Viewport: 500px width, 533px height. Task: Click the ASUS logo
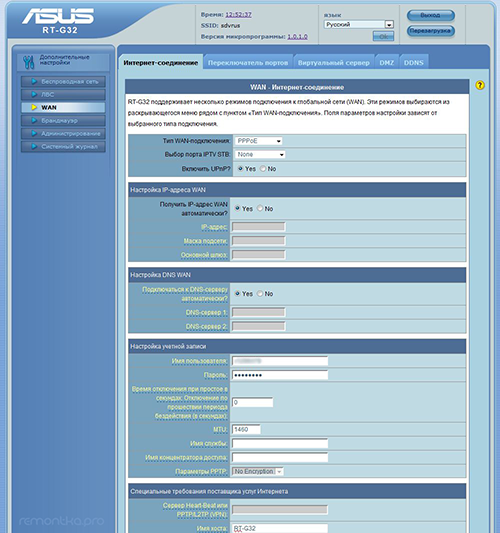click(x=58, y=16)
